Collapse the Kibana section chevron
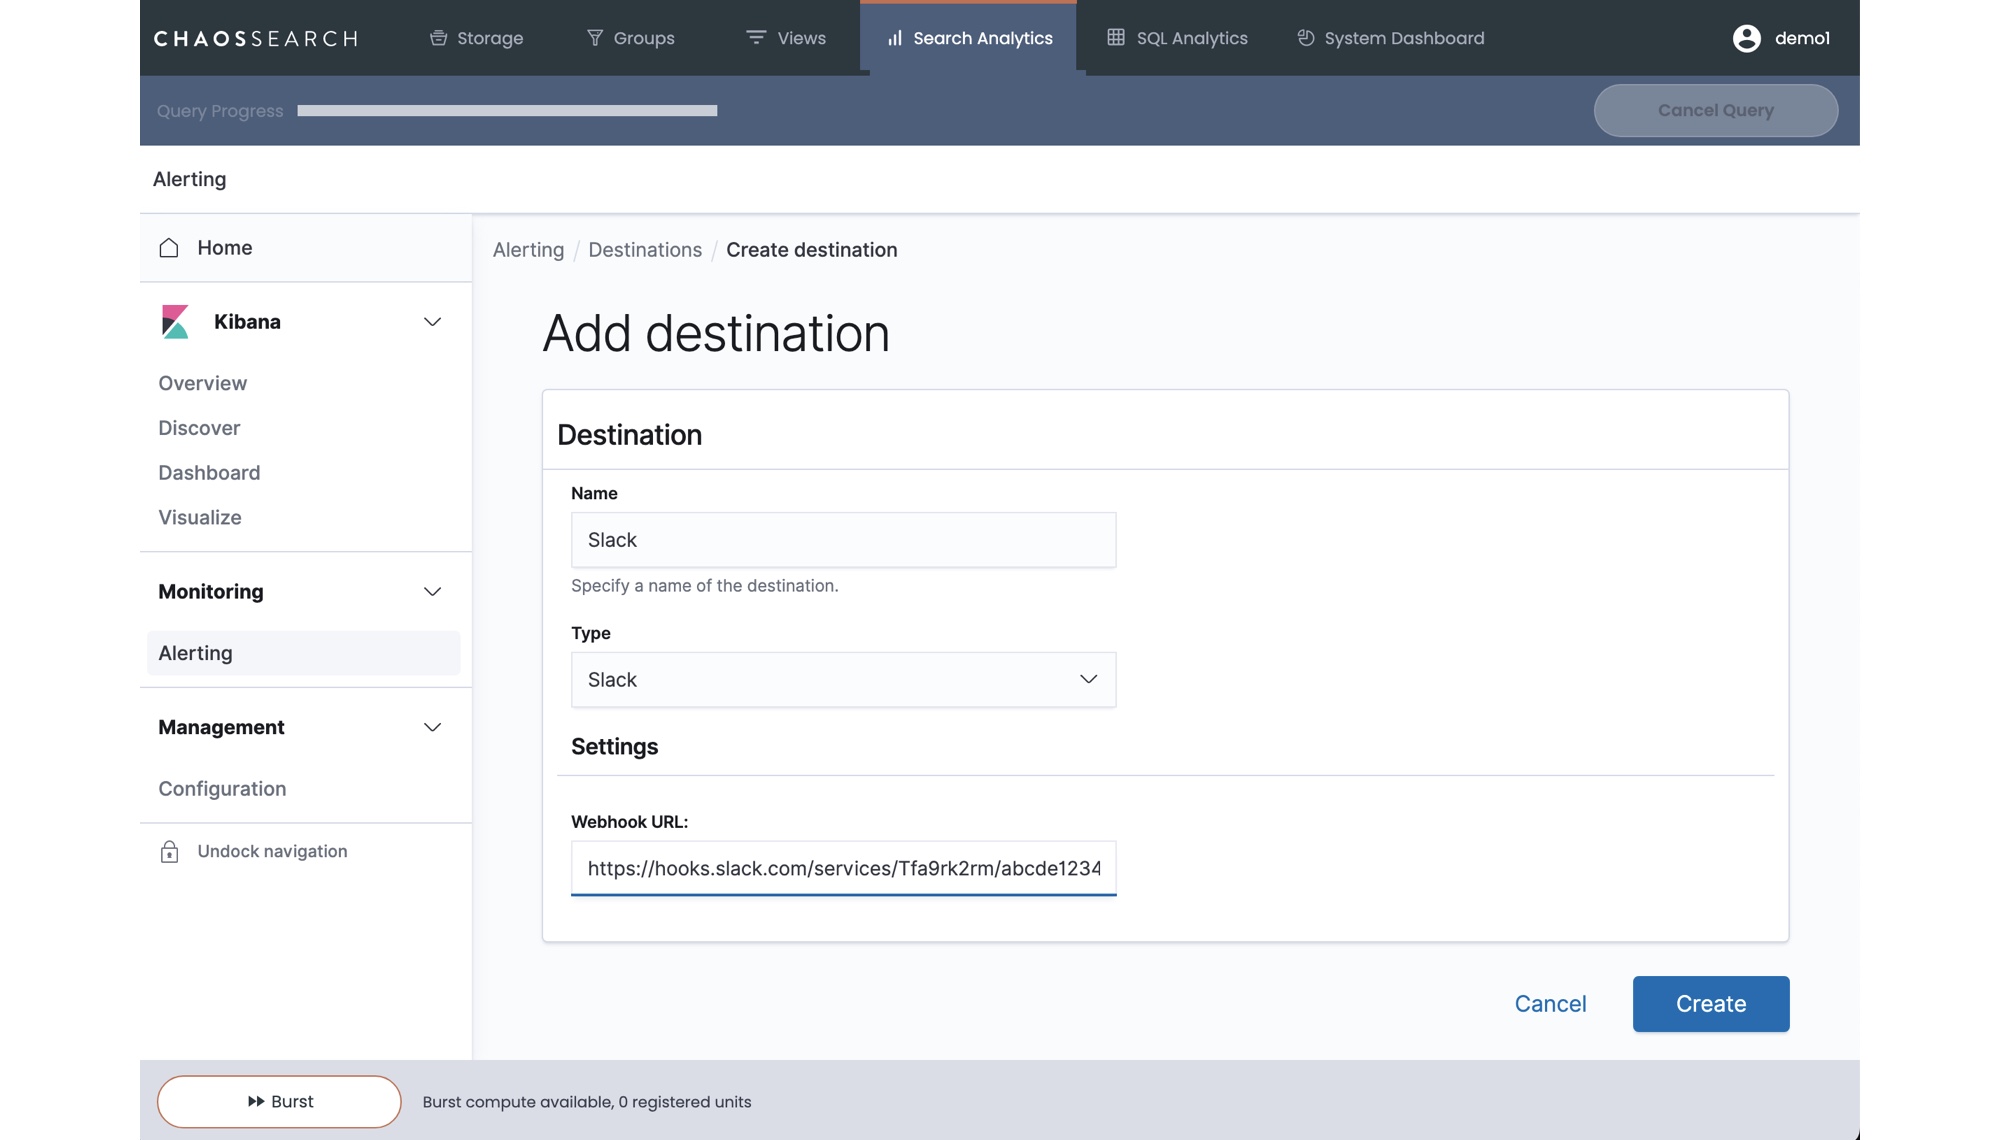This screenshot has height=1140, width=2000. 432,322
